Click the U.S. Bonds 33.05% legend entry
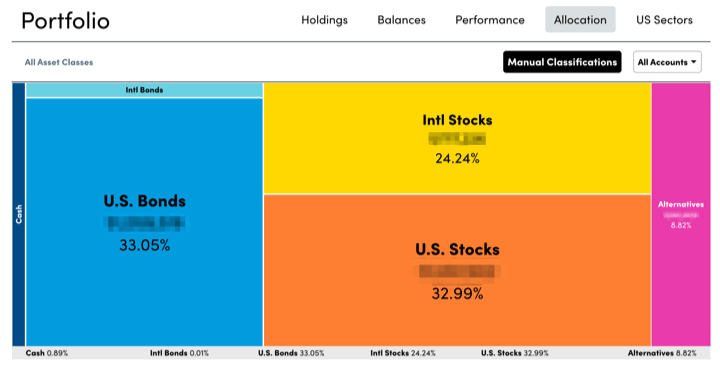 click(x=291, y=353)
